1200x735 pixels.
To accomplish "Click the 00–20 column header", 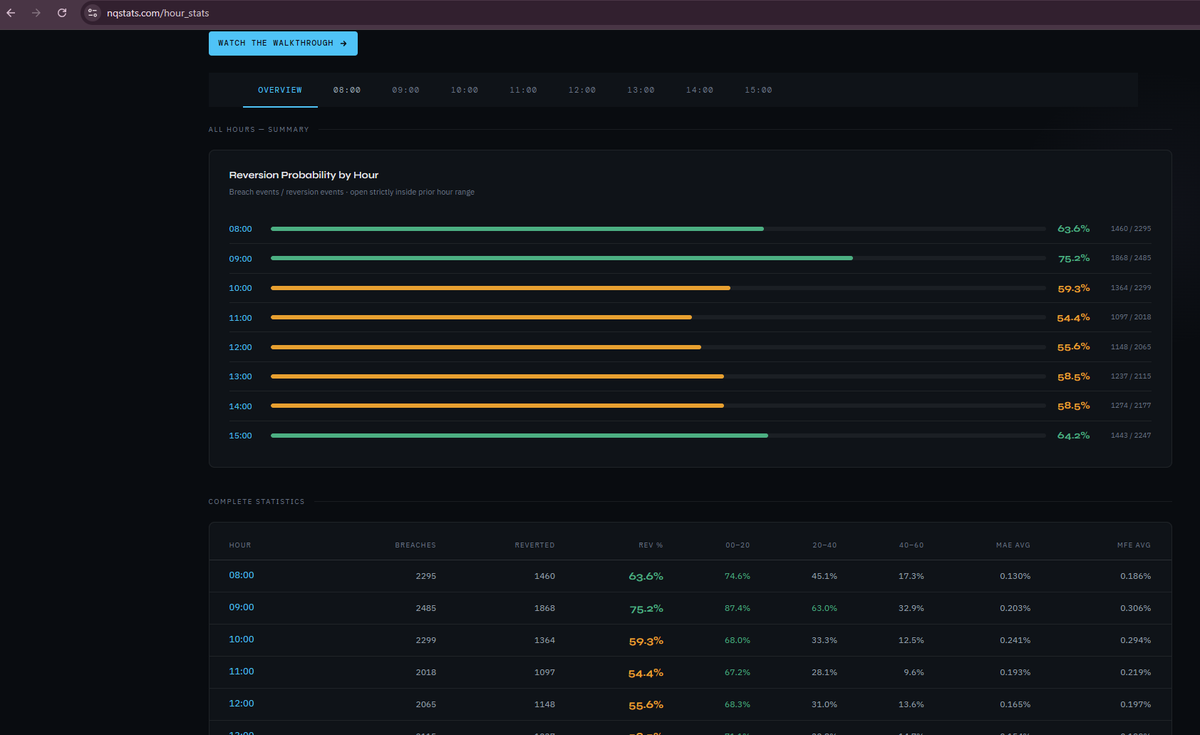I will pyautogui.click(x=738, y=545).
